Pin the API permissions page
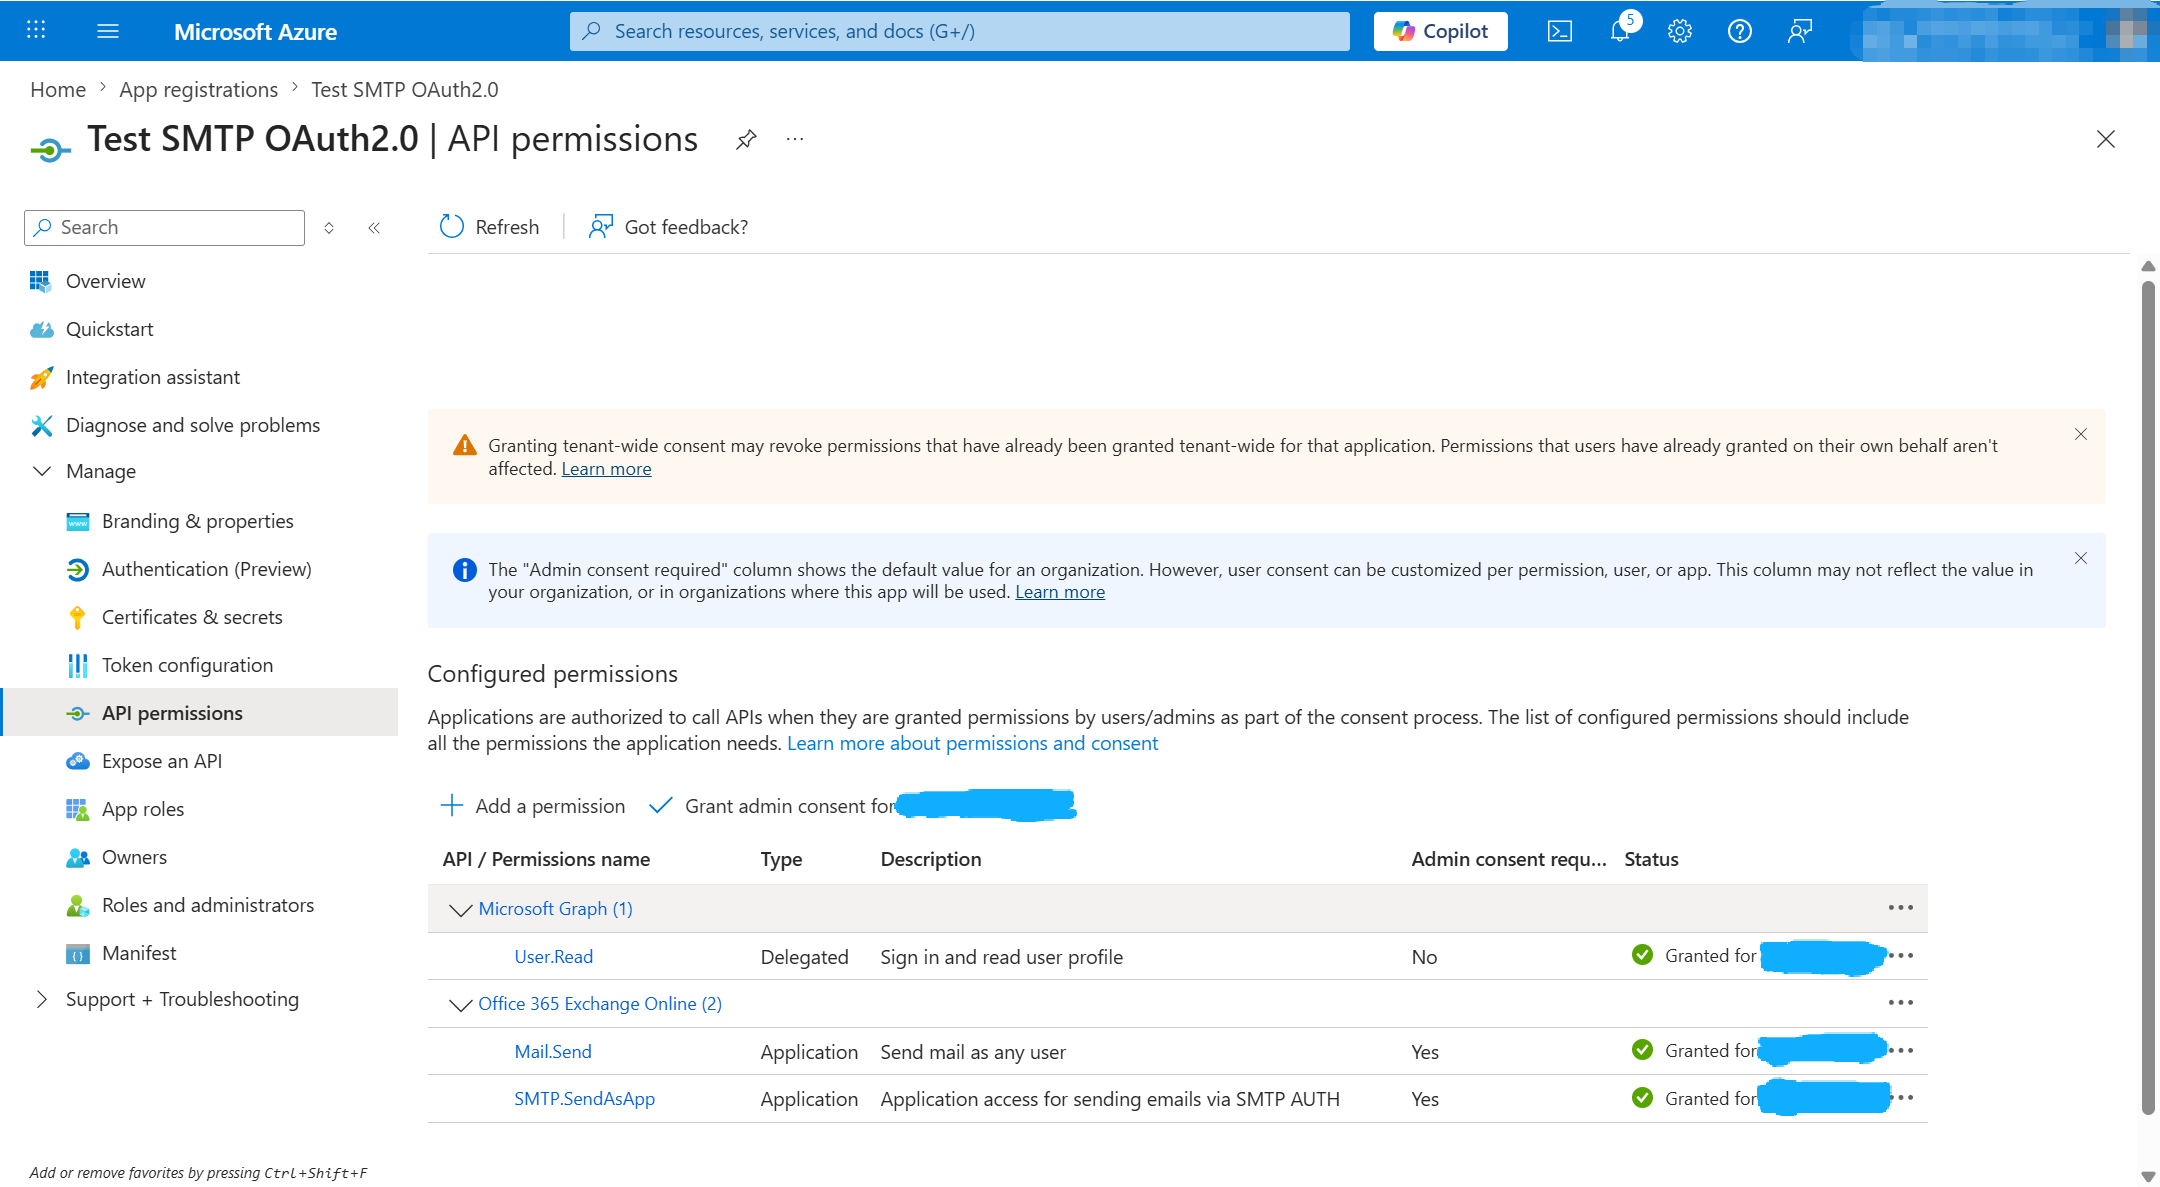Viewport: 2160px width, 1187px height. click(x=746, y=139)
